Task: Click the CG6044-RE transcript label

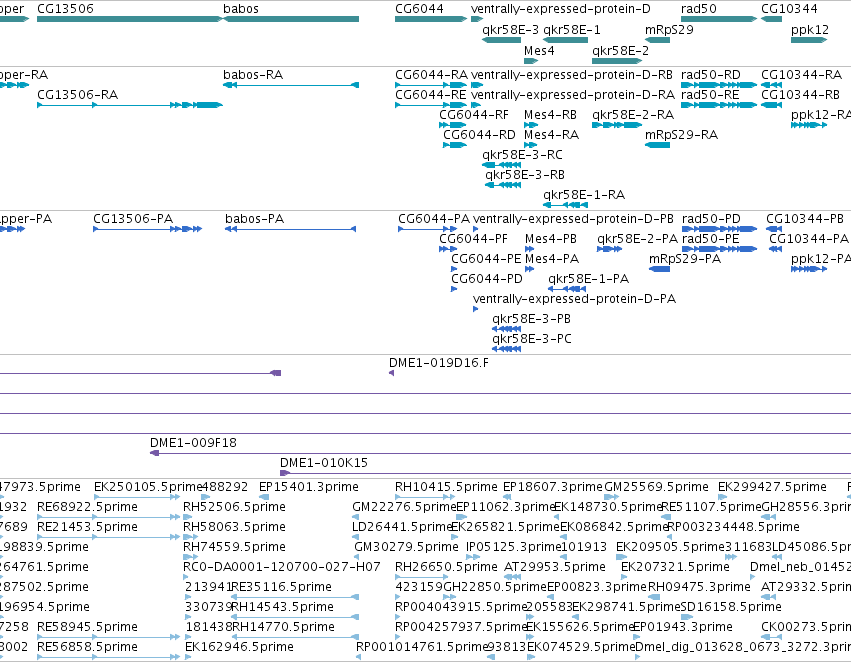Action: pyautogui.click(x=430, y=95)
